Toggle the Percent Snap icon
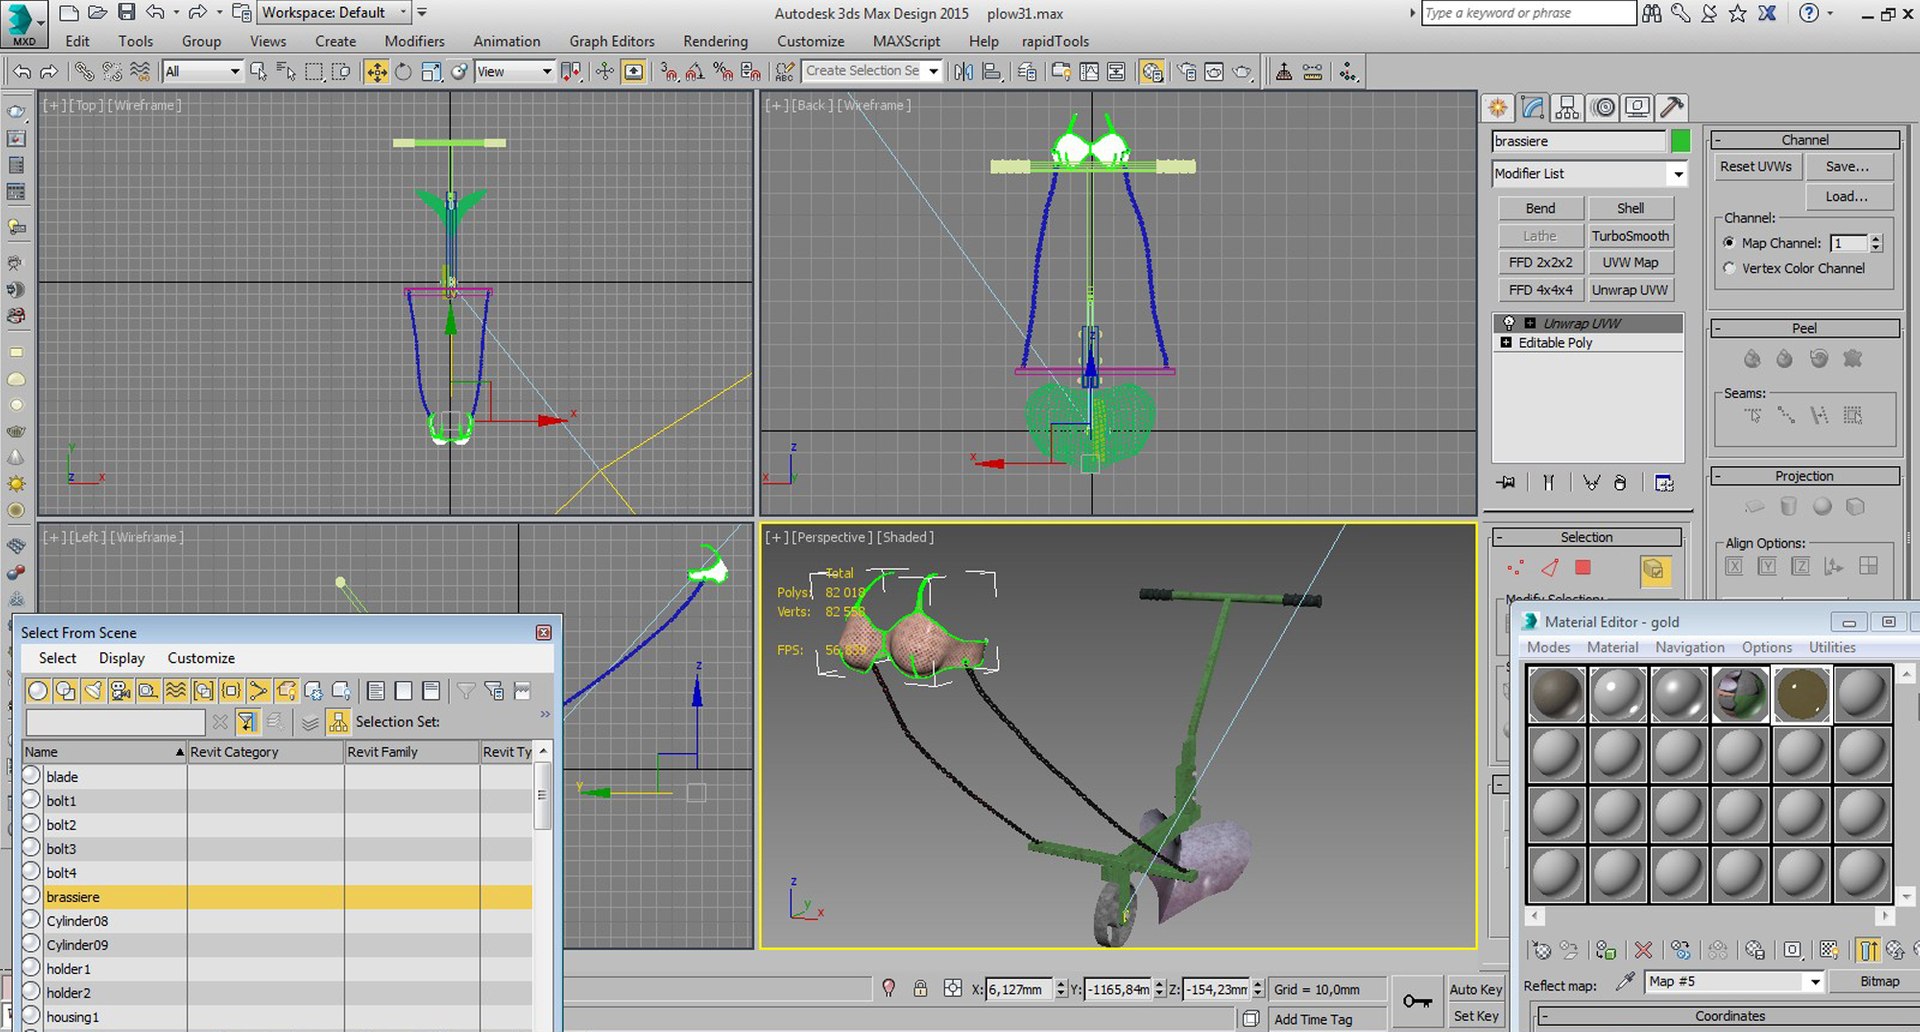The width and height of the screenshot is (1920, 1032). click(722, 72)
